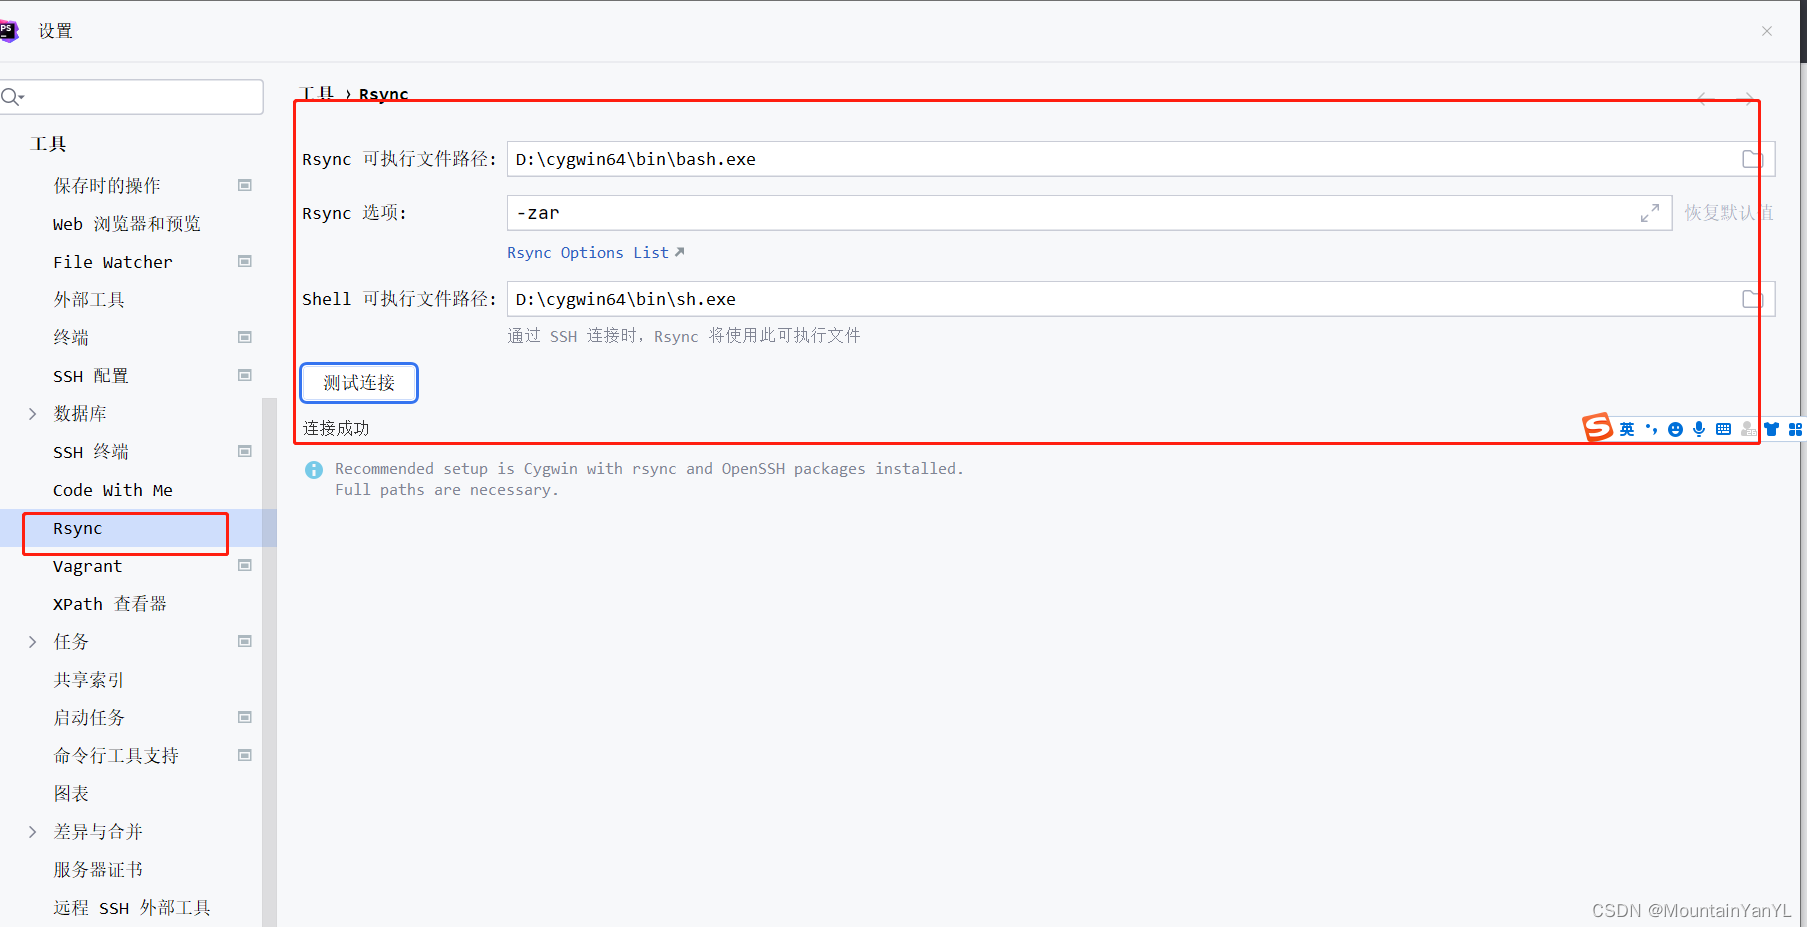Expand the 数据库 settings node
Viewport: 1807px width, 927px height.
point(31,413)
